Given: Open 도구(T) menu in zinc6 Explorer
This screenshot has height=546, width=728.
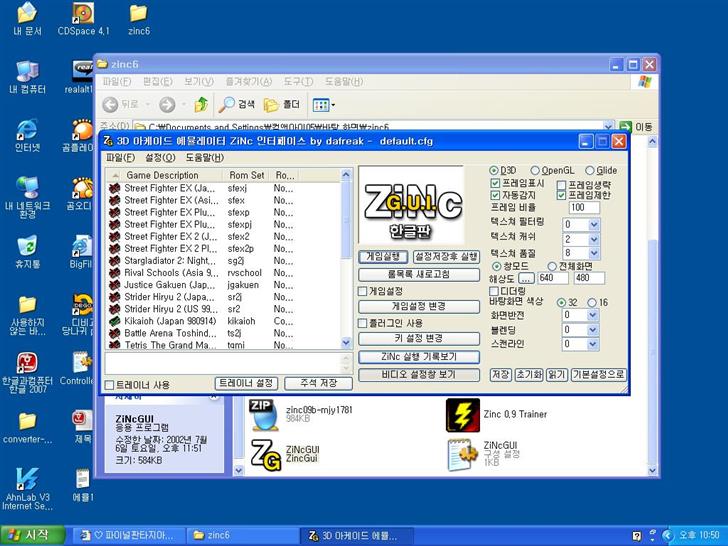Looking at the screenshot, I should pyautogui.click(x=298, y=82).
